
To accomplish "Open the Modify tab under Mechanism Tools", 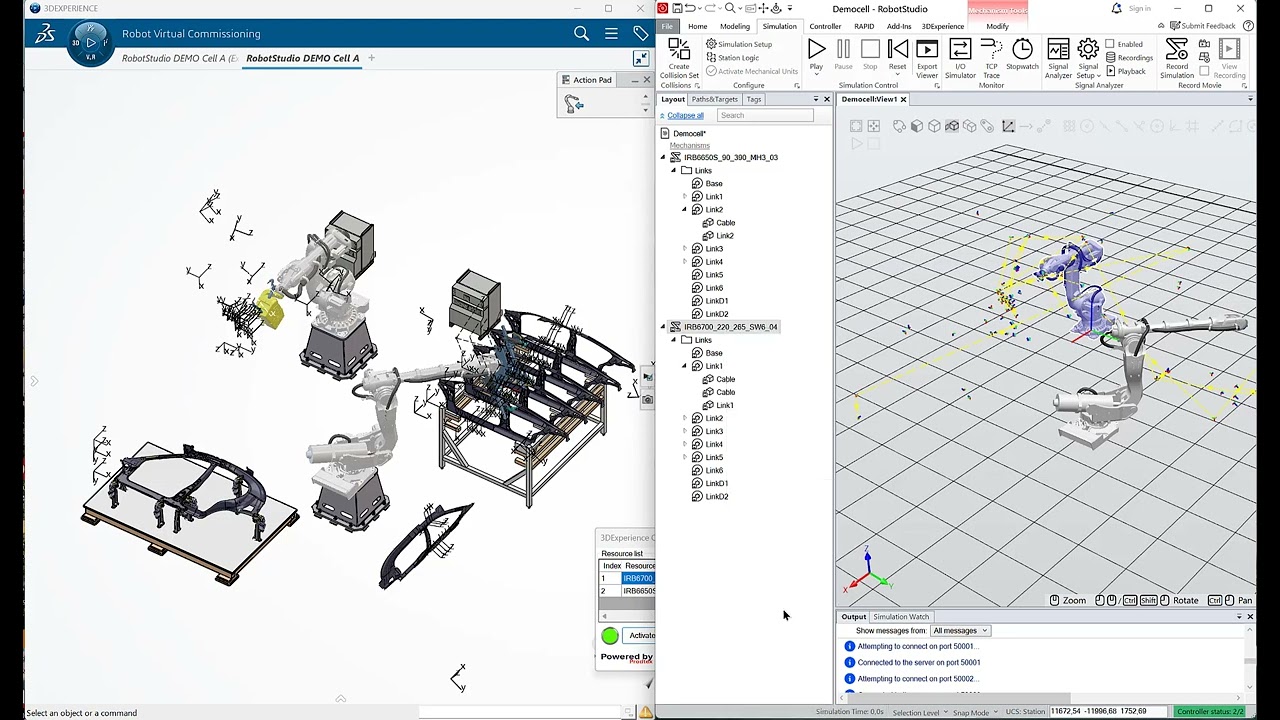I will coord(997,26).
